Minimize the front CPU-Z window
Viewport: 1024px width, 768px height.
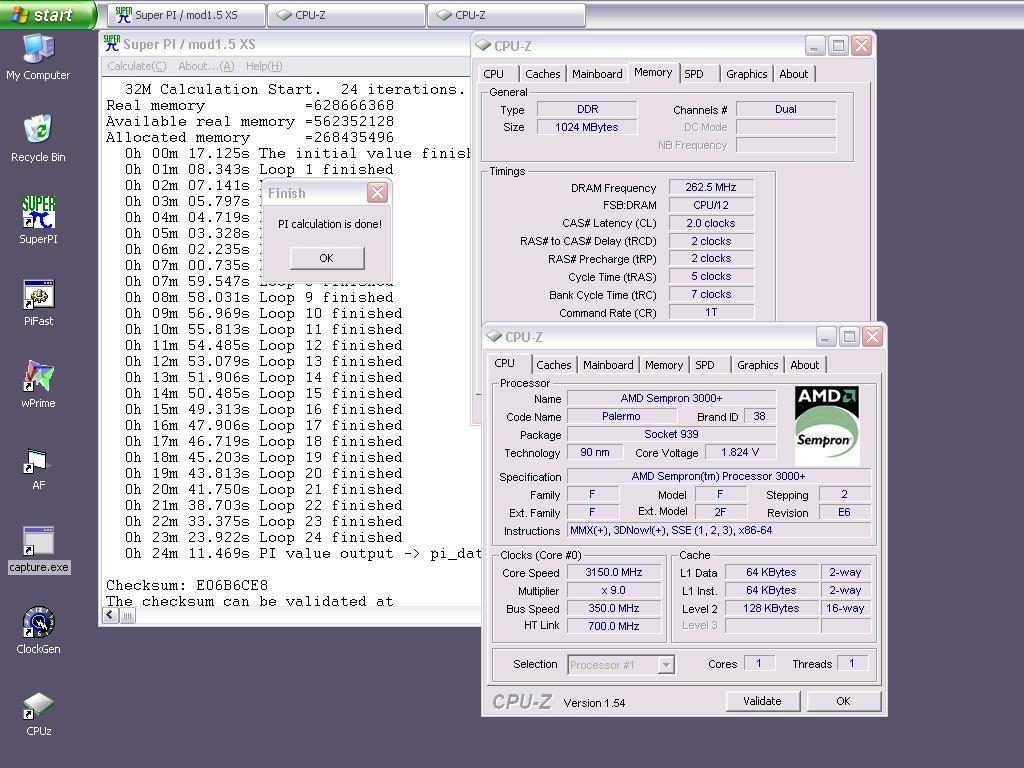click(825, 336)
